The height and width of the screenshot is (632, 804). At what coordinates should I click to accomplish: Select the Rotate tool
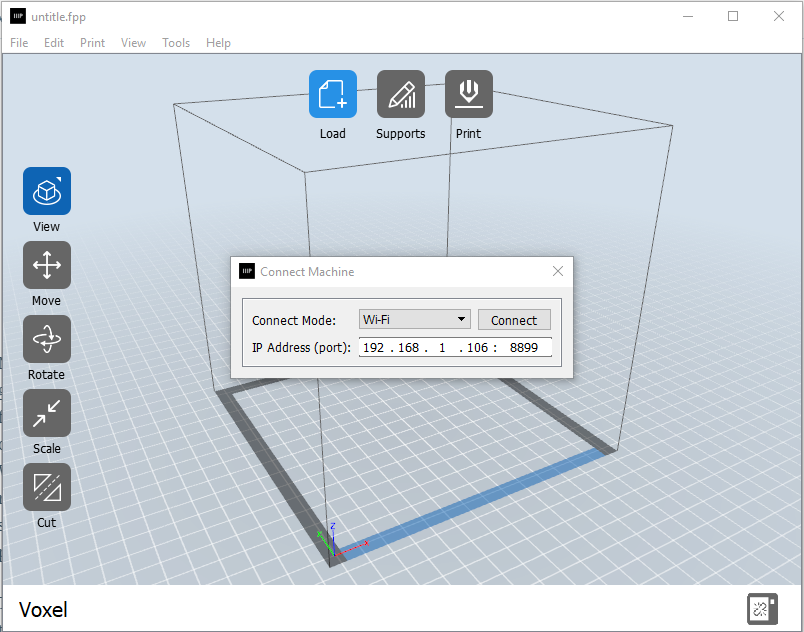(47, 339)
